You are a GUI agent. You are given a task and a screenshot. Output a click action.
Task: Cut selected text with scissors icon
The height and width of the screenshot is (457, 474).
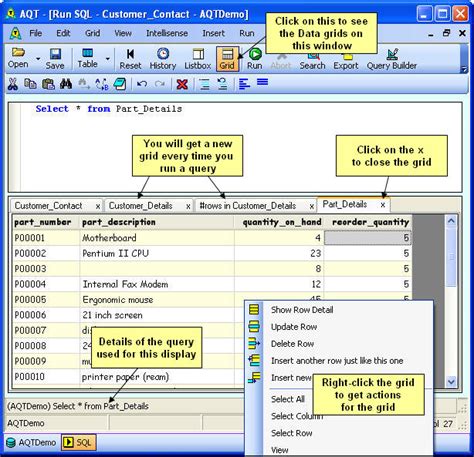click(x=13, y=84)
